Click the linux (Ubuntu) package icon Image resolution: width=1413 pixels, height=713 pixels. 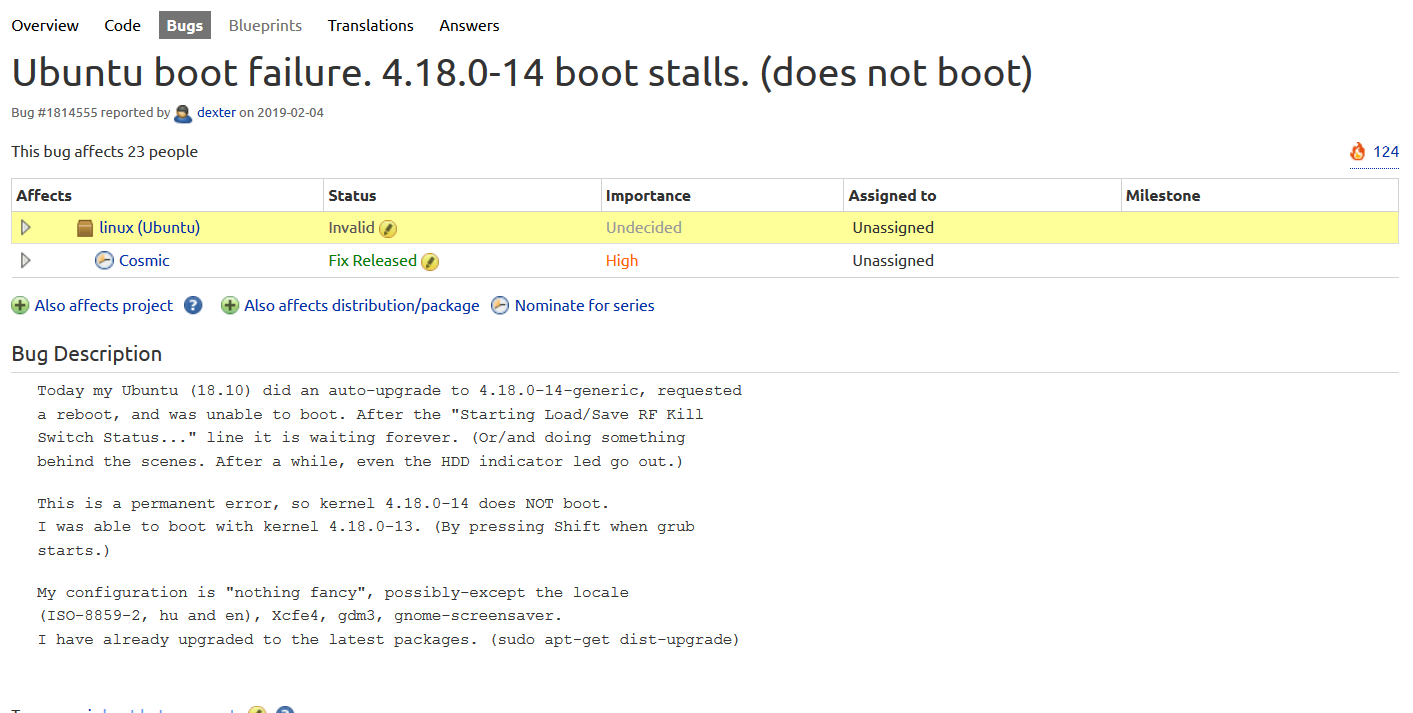[x=85, y=228]
